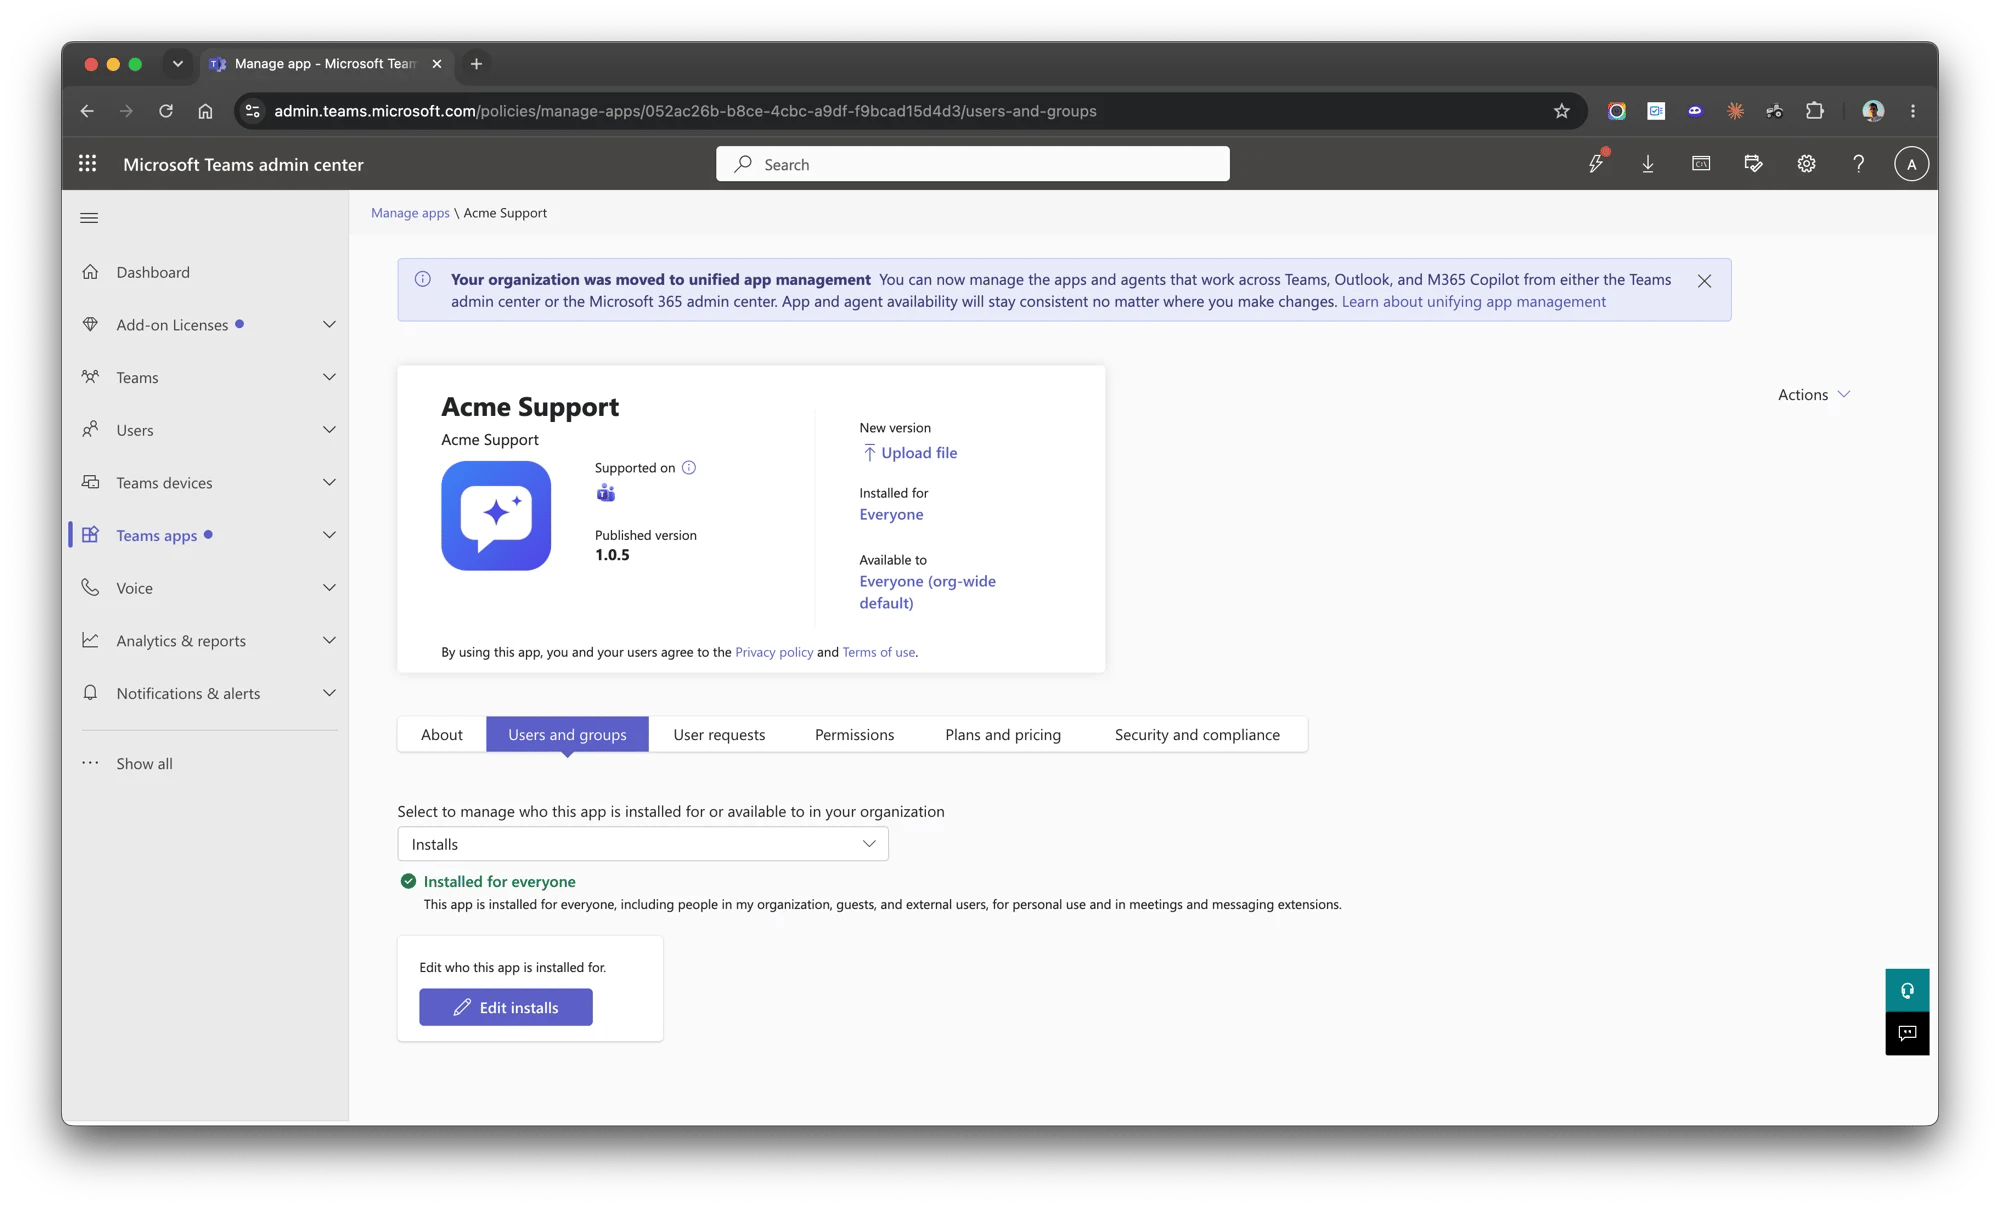This screenshot has width=2000, height=1207.
Task: Click the Acme Support app logo
Action: [496, 516]
